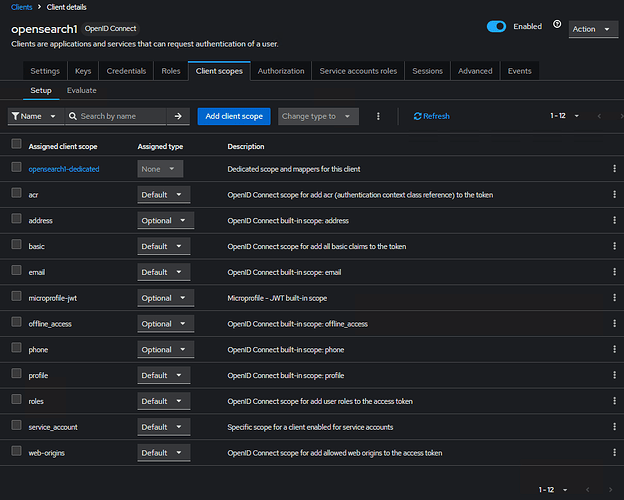Change assigned type for offline_access scope
This screenshot has height=500, width=624.
coord(166,324)
